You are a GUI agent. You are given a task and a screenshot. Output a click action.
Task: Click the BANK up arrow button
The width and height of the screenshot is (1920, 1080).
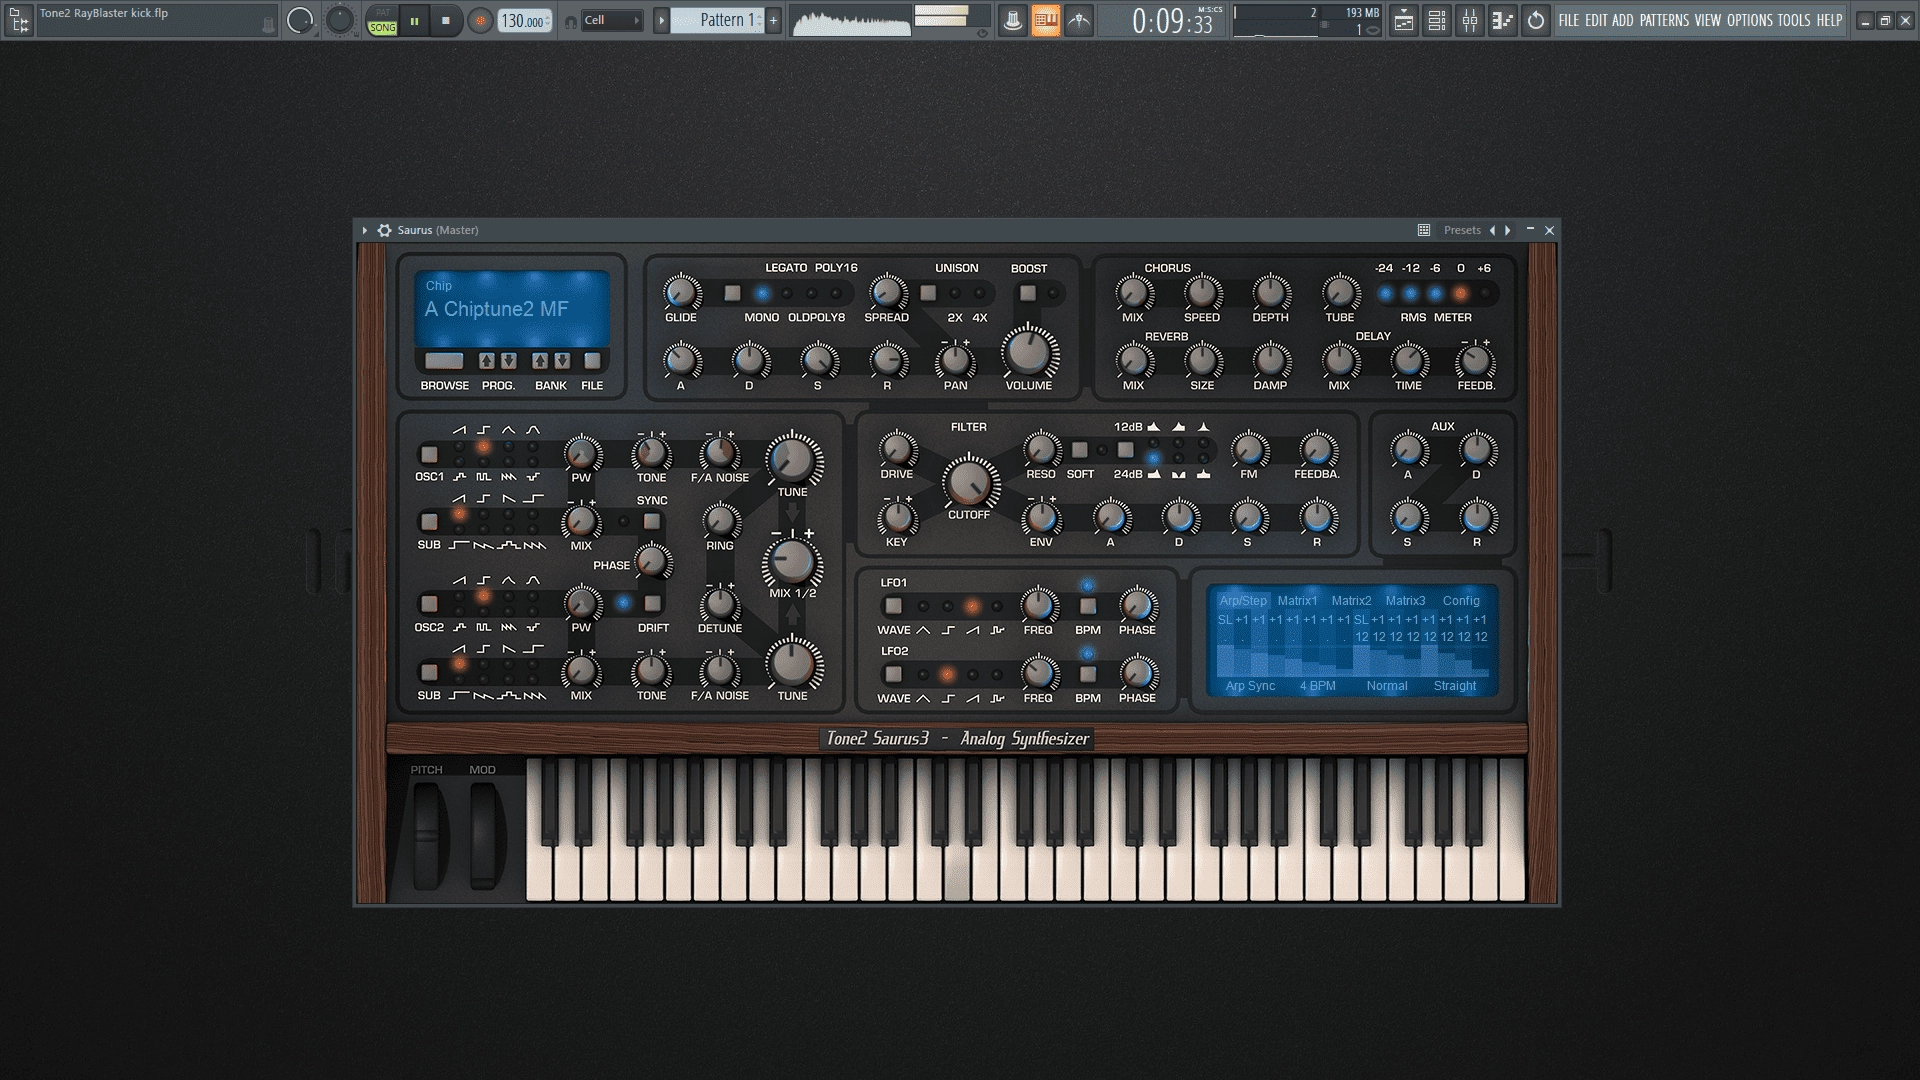point(540,361)
